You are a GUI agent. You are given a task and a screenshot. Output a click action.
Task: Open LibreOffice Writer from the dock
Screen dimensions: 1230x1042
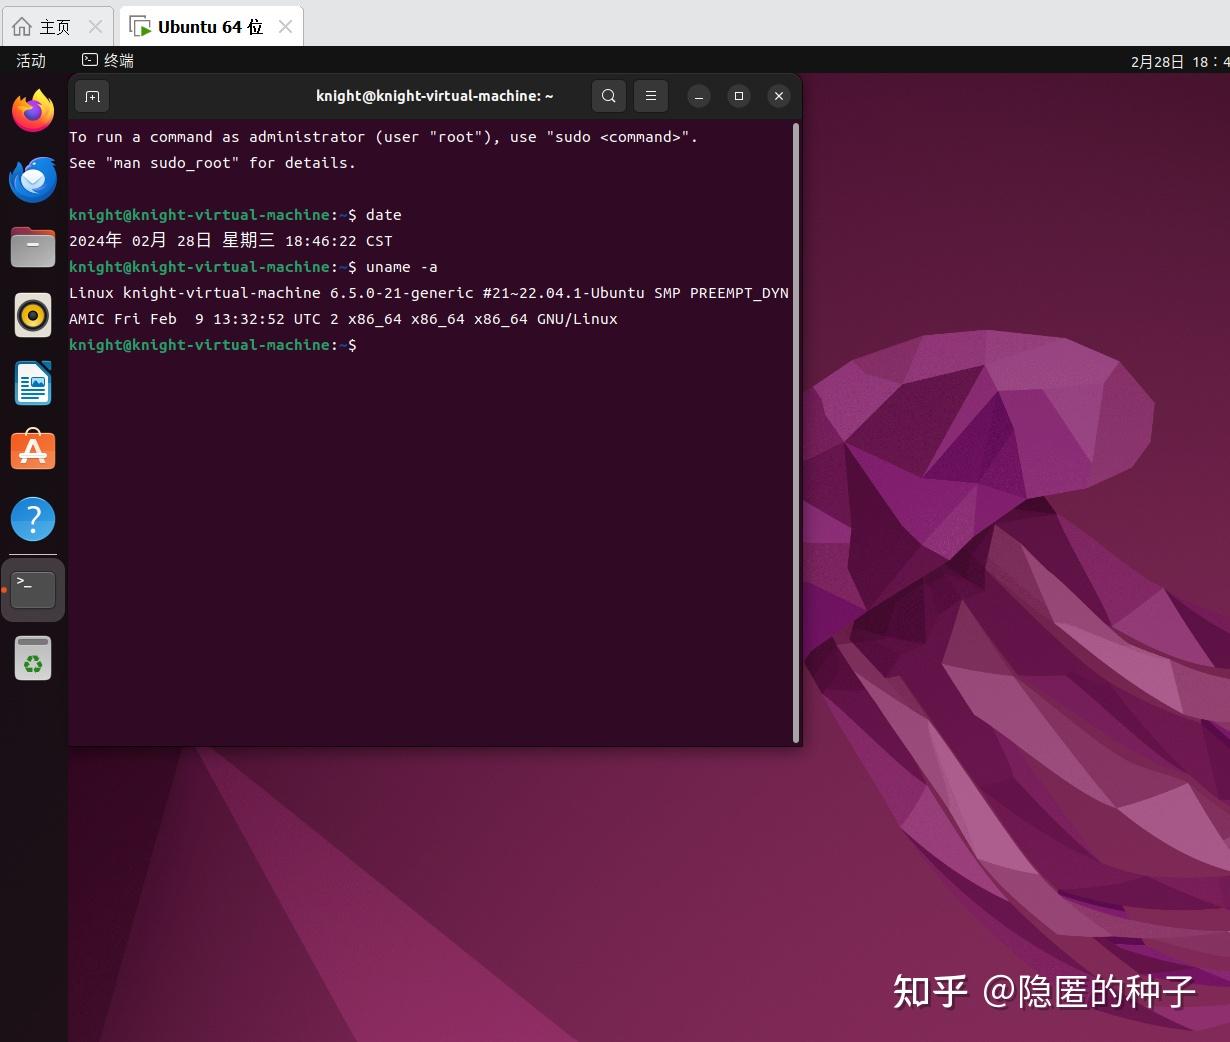pyautogui.click(x=33, y=383)
